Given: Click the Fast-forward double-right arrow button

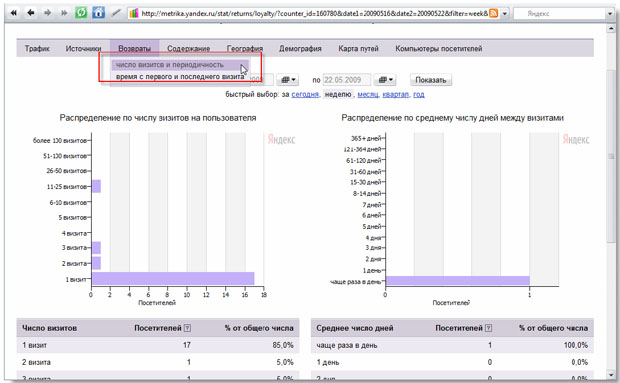Looking at the screenshot, I should click(x=64, y=13).
